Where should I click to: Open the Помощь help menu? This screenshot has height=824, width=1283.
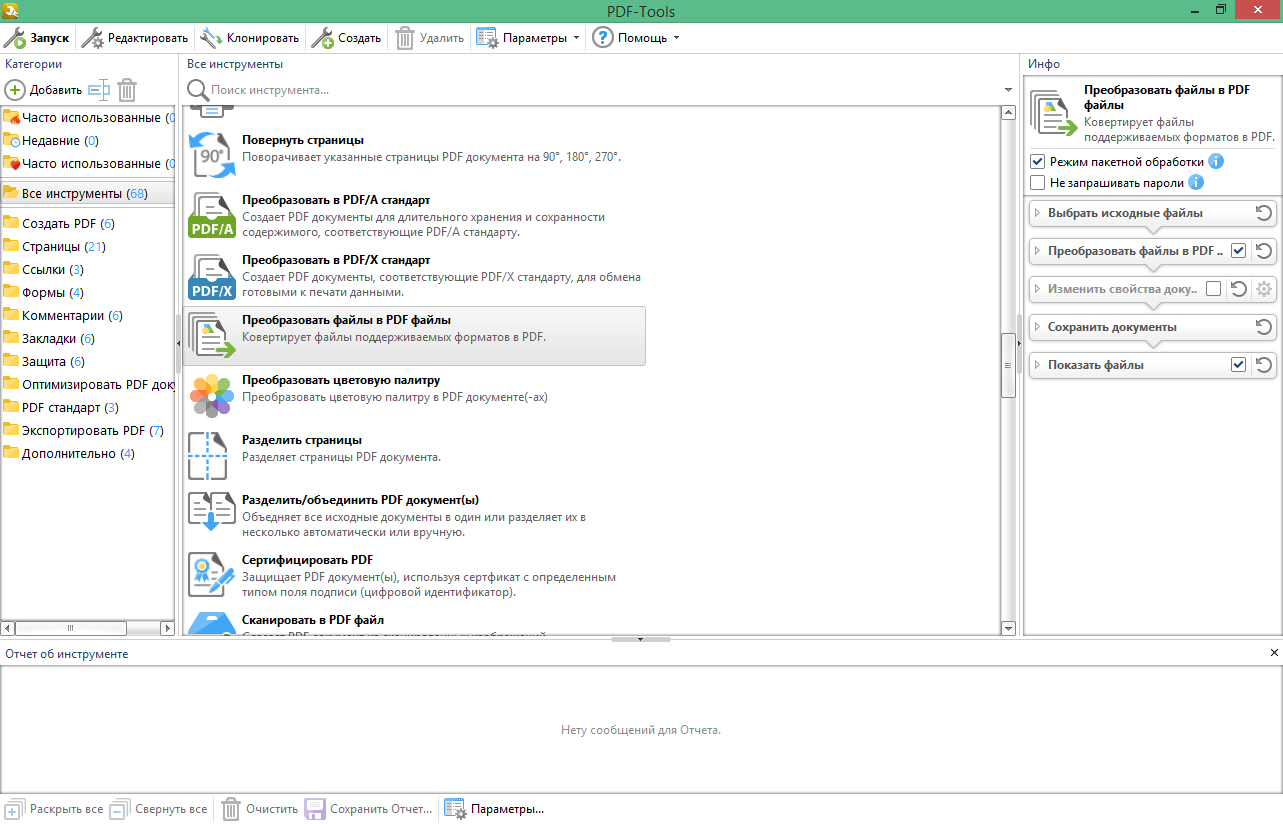636,38
